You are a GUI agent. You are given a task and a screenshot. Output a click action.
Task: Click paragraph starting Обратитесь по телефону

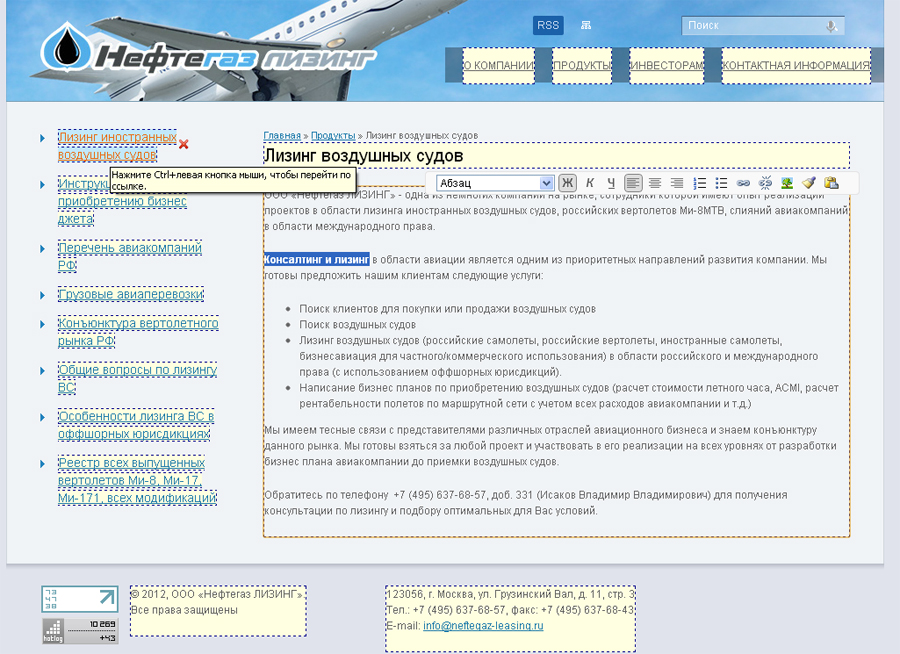pyautogui.click(x=526, y=503)
